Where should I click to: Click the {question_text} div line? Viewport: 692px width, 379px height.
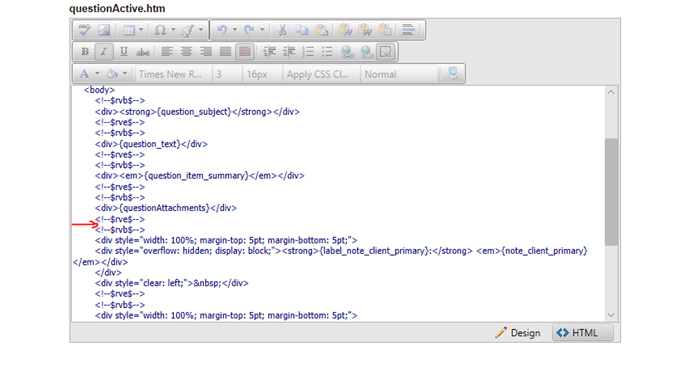pos(151,144)
